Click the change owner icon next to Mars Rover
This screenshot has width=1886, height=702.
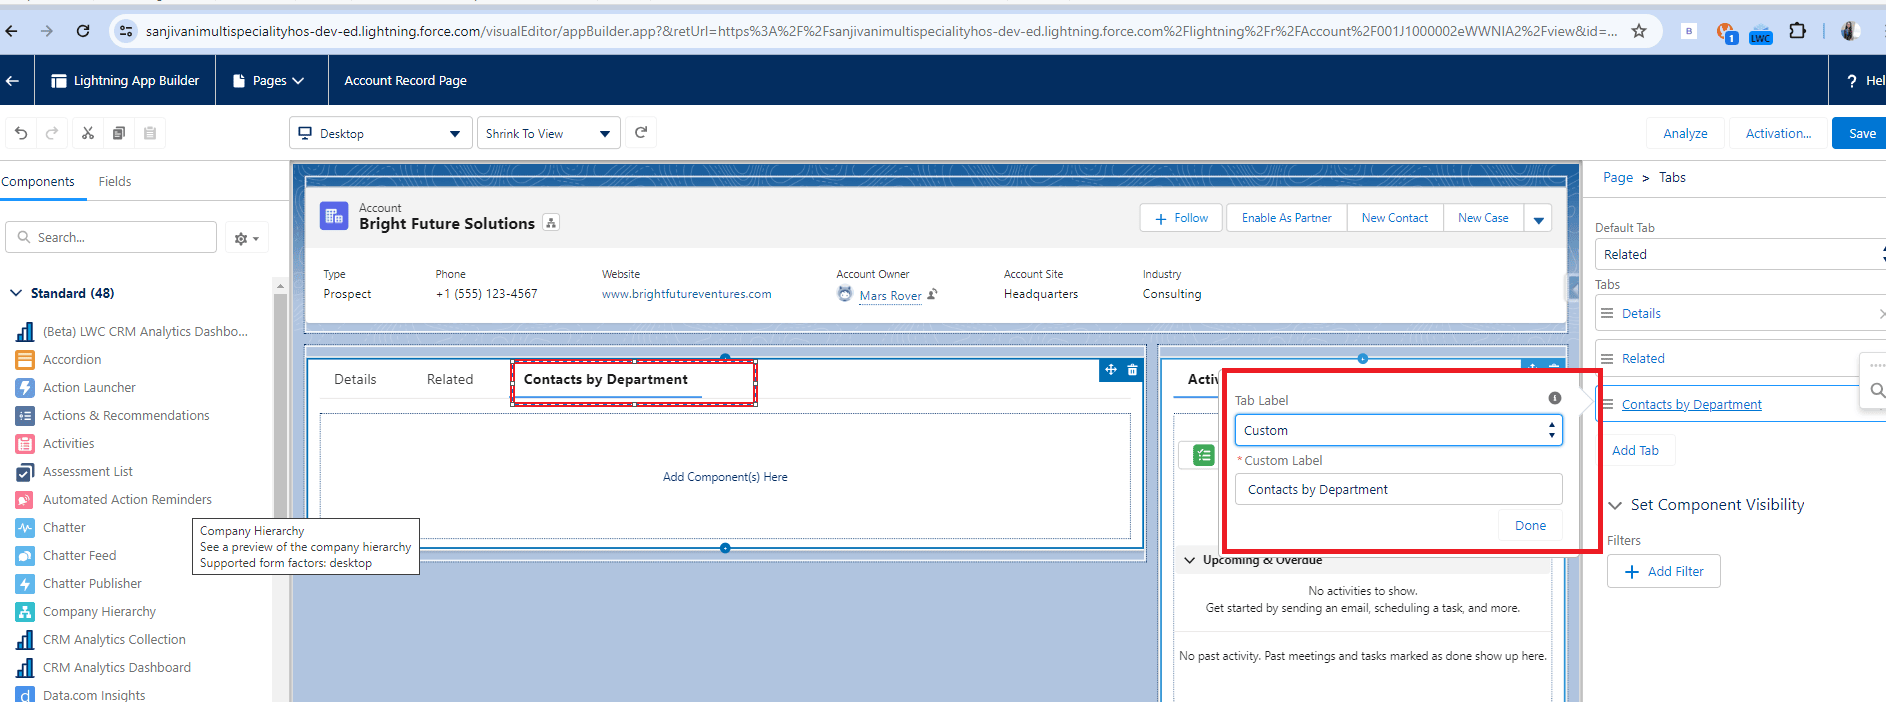(932, 294)
